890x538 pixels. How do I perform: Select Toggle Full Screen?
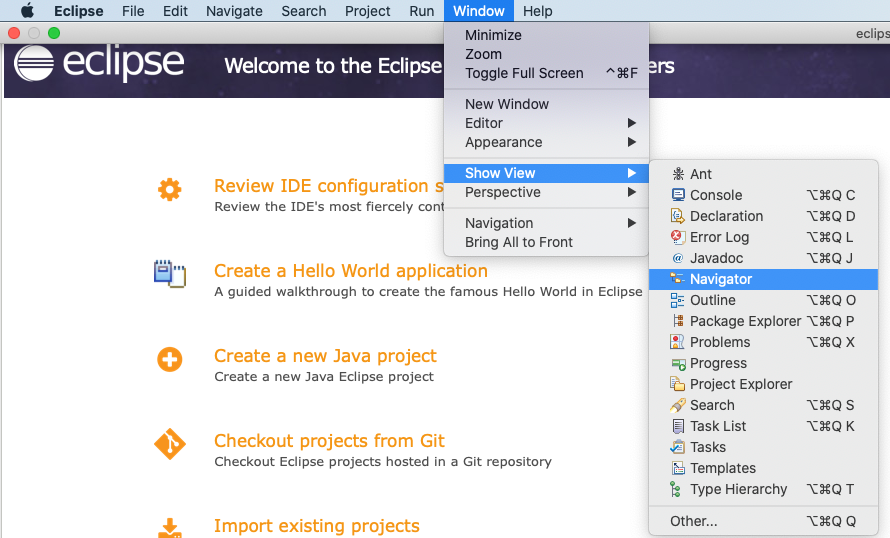546,73
